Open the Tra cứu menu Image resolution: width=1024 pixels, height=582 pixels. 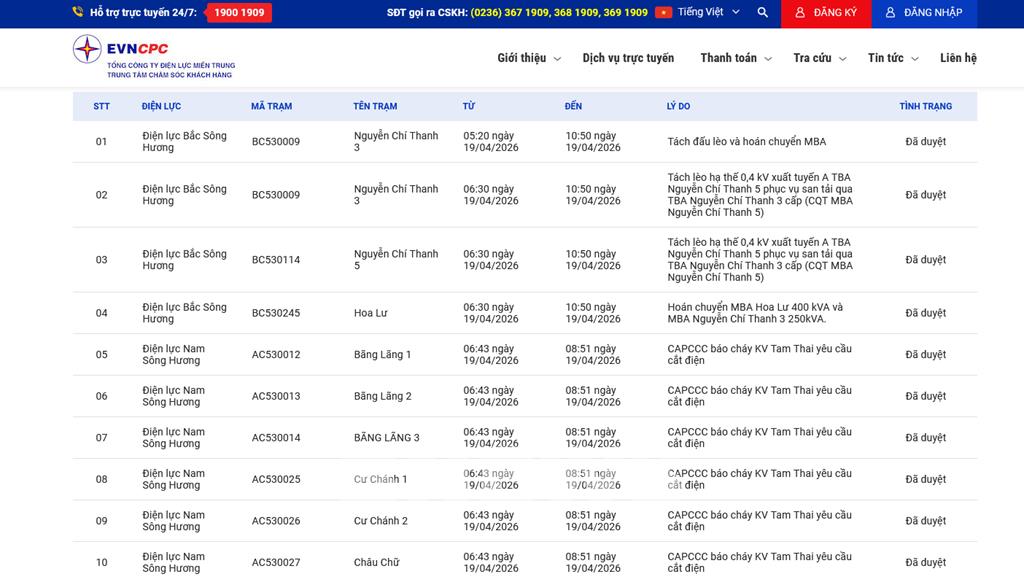pos(819,58)
